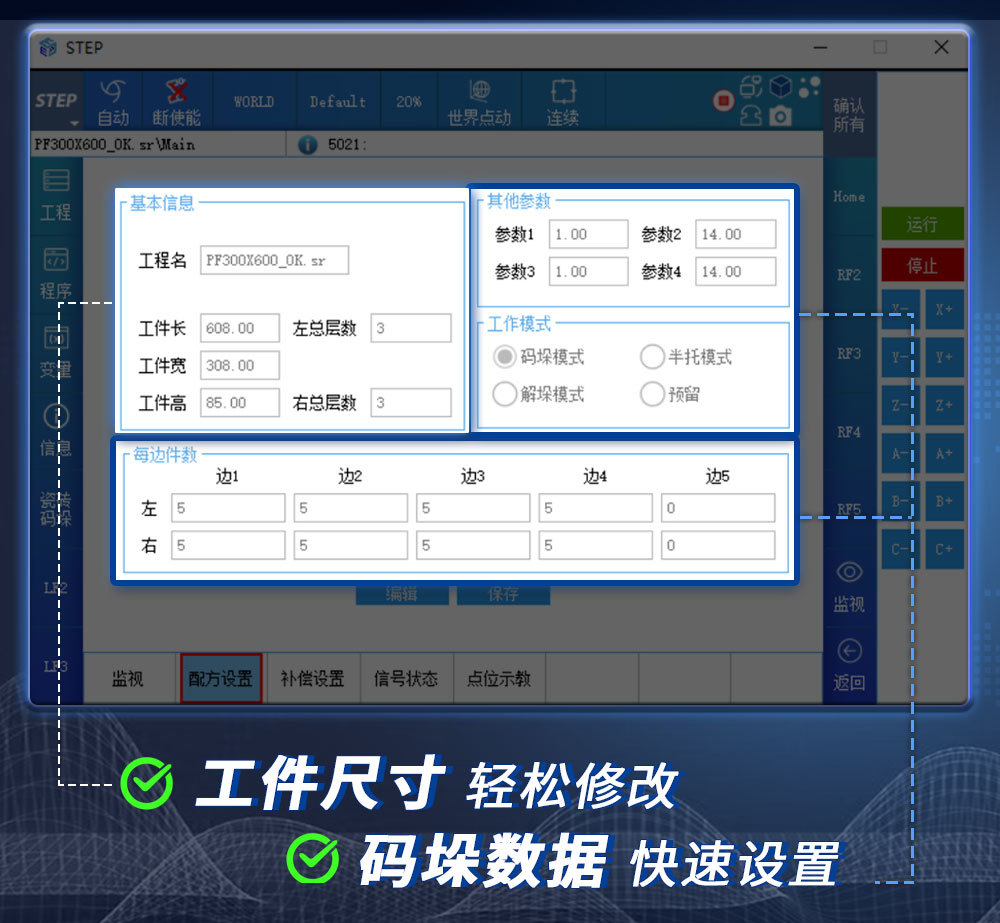Click the 工程名 project name field
Screen dimensions: 1000x923
[x=276, y=259]
